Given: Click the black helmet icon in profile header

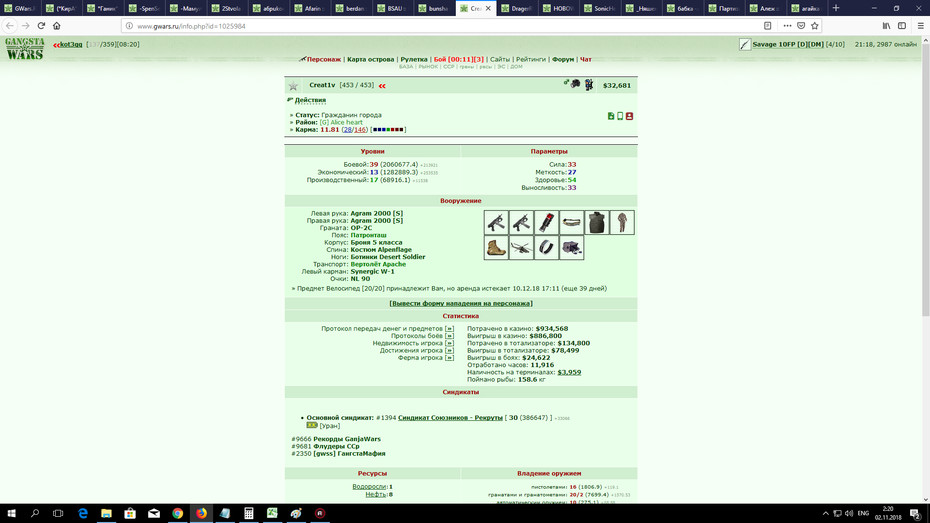Looking at the screenshot, I should click(575, 84).
